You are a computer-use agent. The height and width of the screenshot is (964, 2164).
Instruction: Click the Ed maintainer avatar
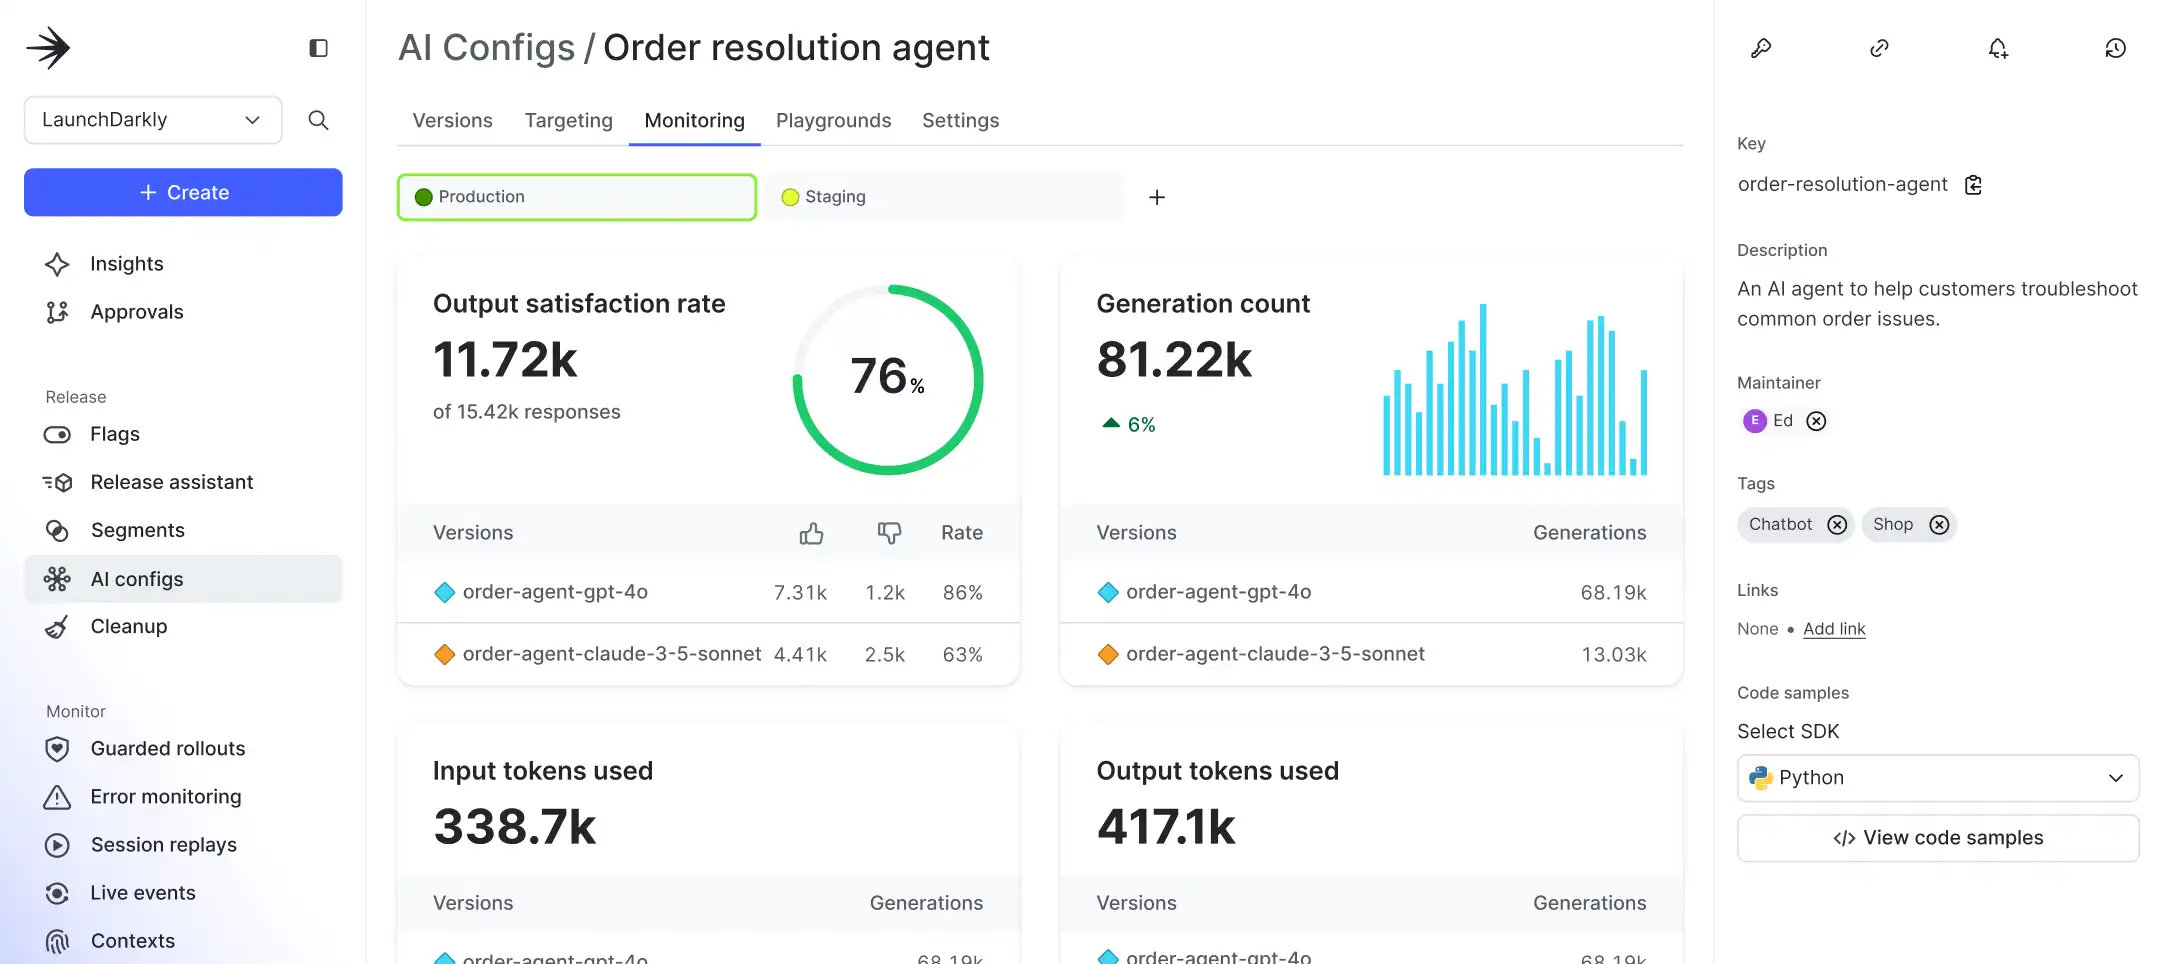coord(1754,421)
